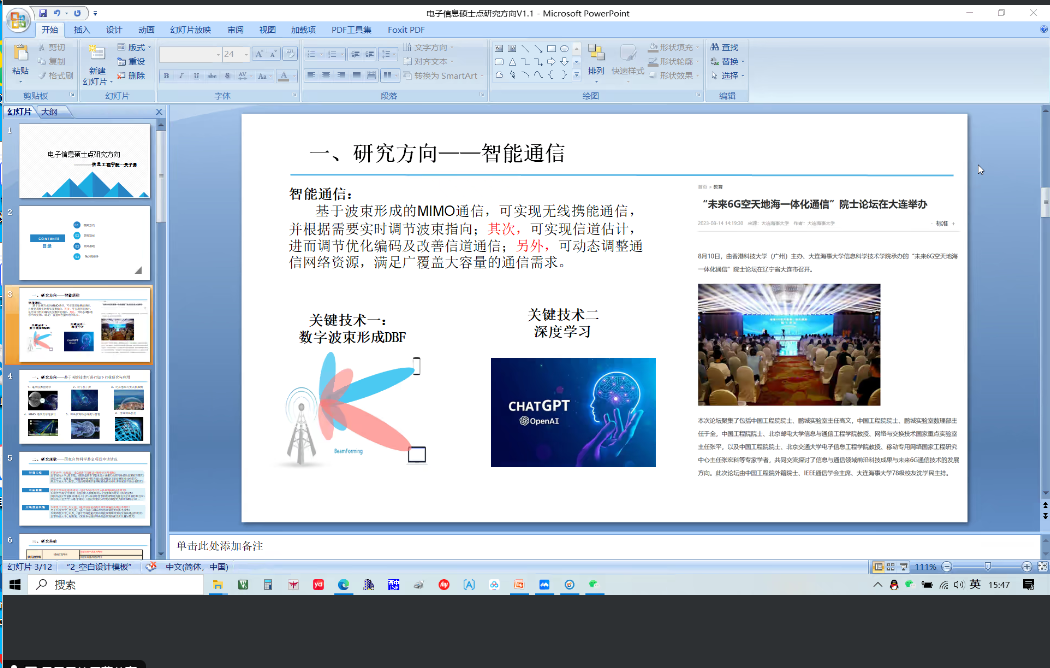The height and width of the screenshot is (668, 1050).
Task: Click the undo arrow icon
Action: point(59,13)
